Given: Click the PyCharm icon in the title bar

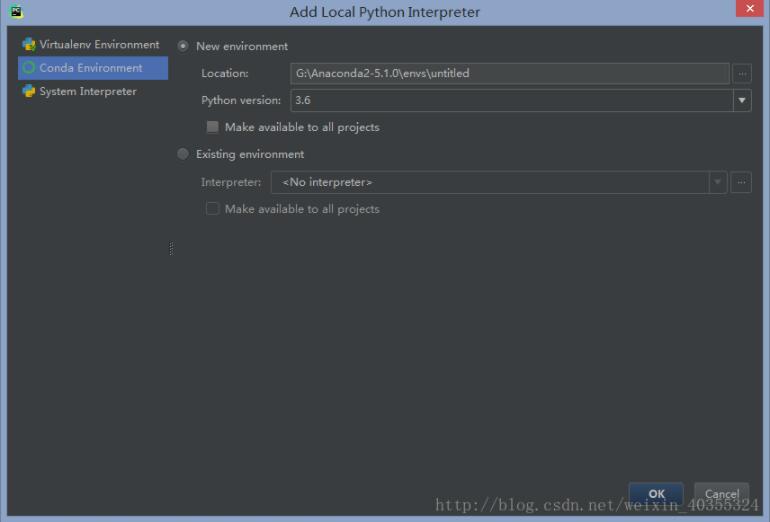Looking at the screenshot, I should click(16, 11).
